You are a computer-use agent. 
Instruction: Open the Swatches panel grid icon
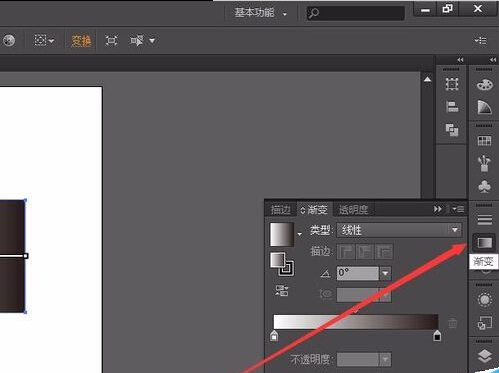pyautogui.click(x=484, y=140)
